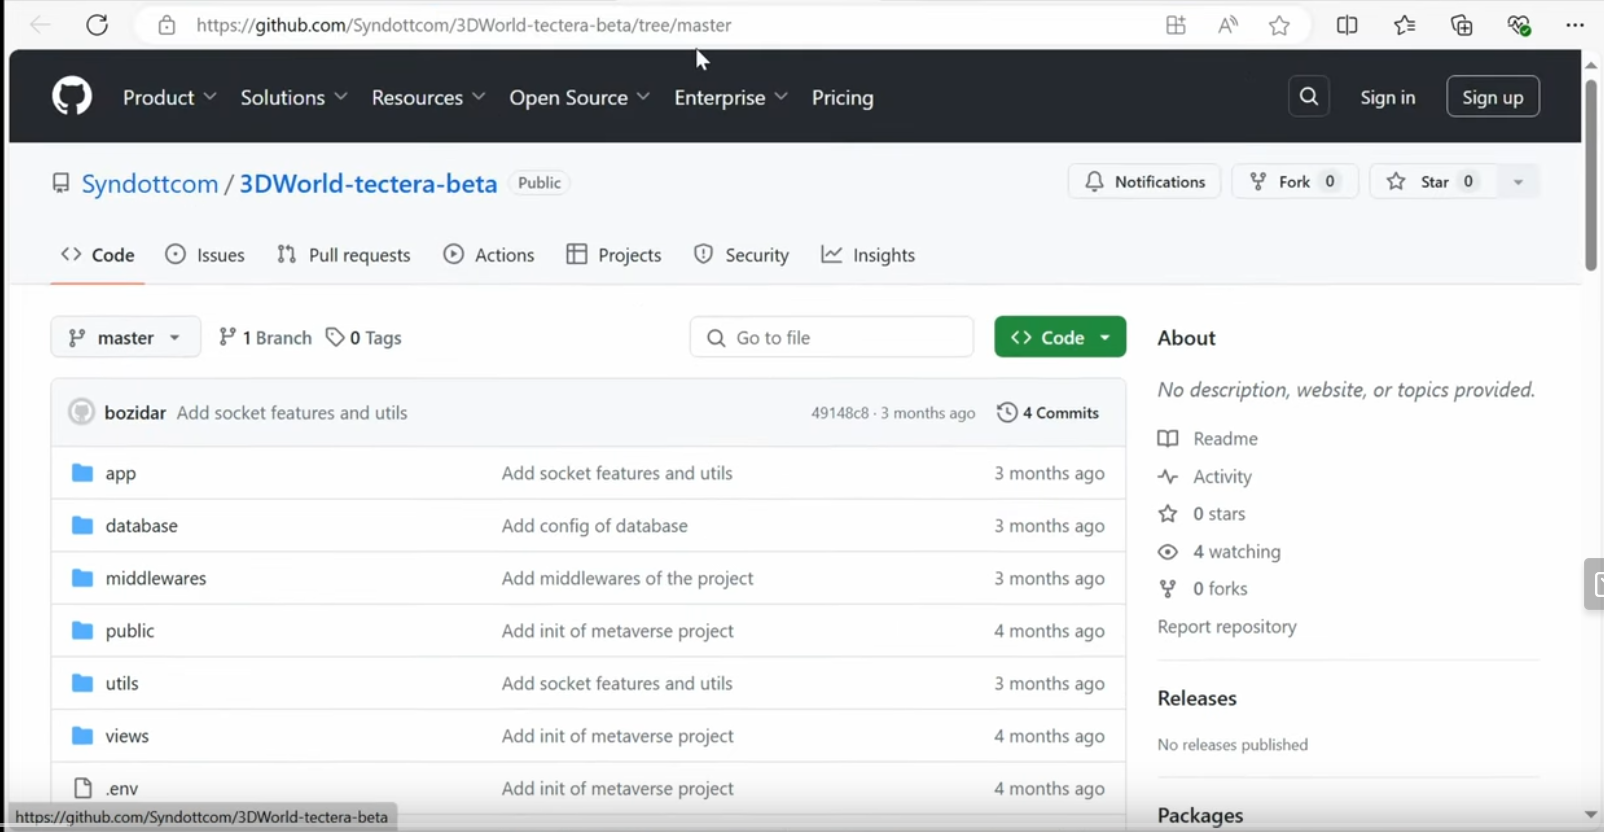Screen dimensions: 1604x832
Task: Add page to favorites star icon
Action: (1279, 26)
